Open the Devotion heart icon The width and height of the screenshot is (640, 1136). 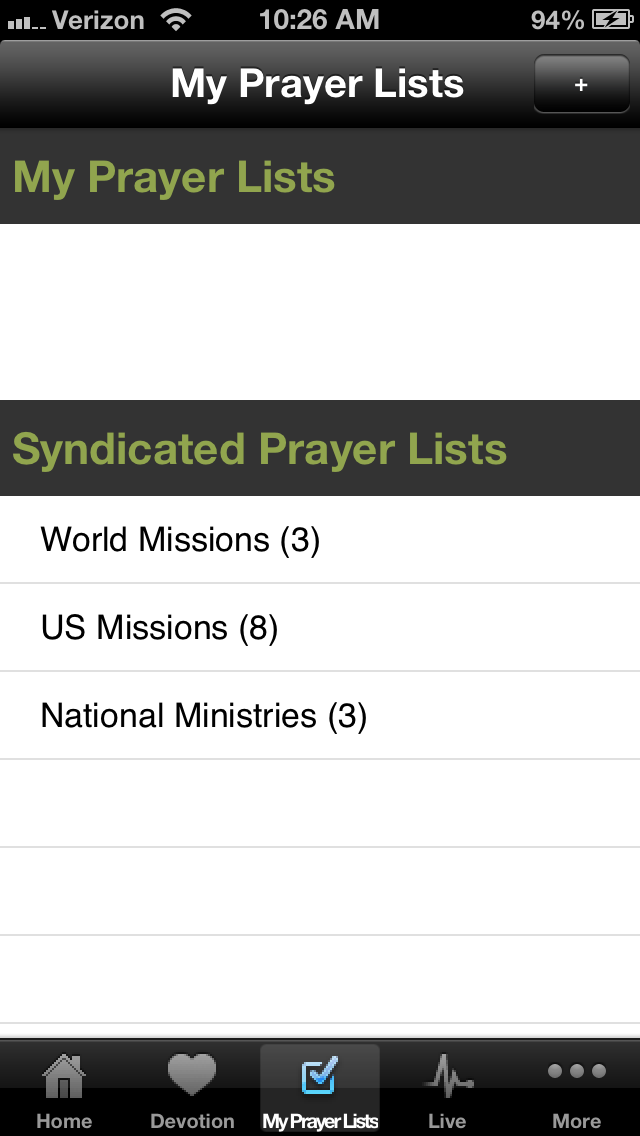[192, 1076]
